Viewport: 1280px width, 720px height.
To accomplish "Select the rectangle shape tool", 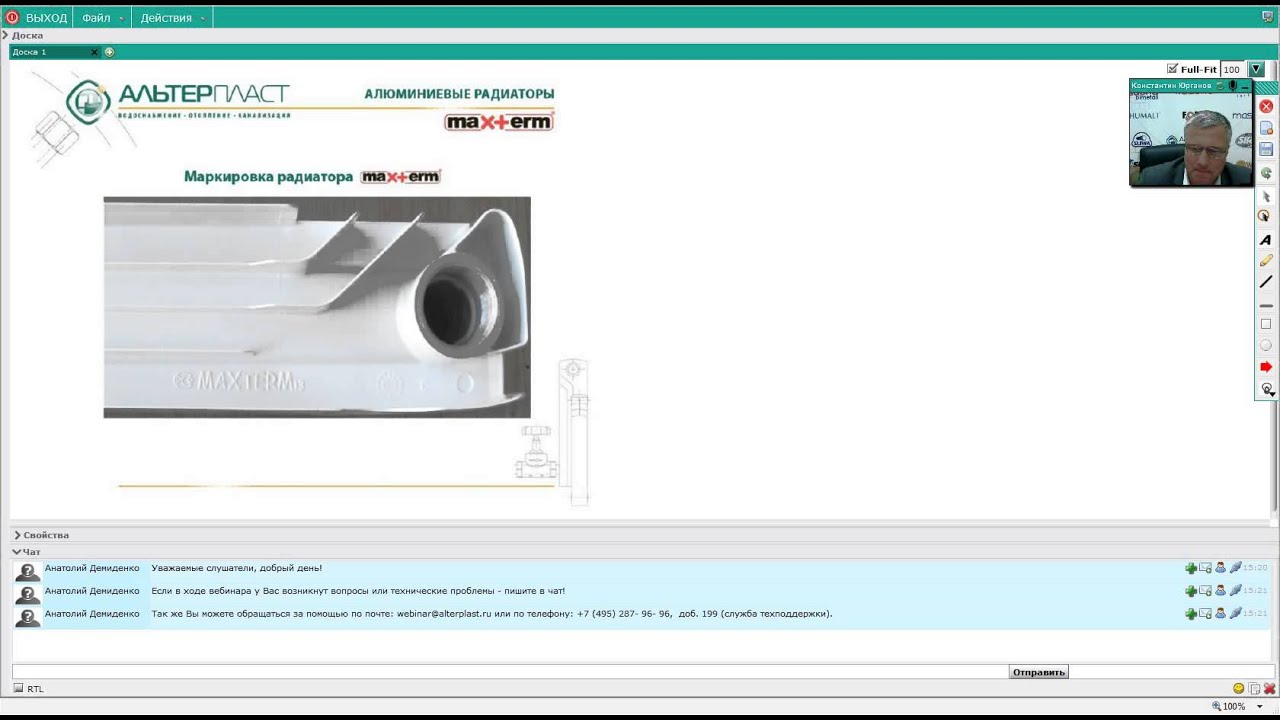I will [x=1266, y=324].
